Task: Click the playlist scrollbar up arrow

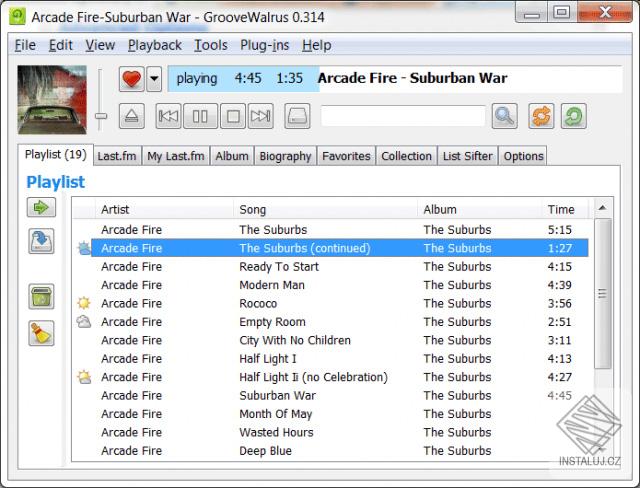Action: click(x=602, y=208)
